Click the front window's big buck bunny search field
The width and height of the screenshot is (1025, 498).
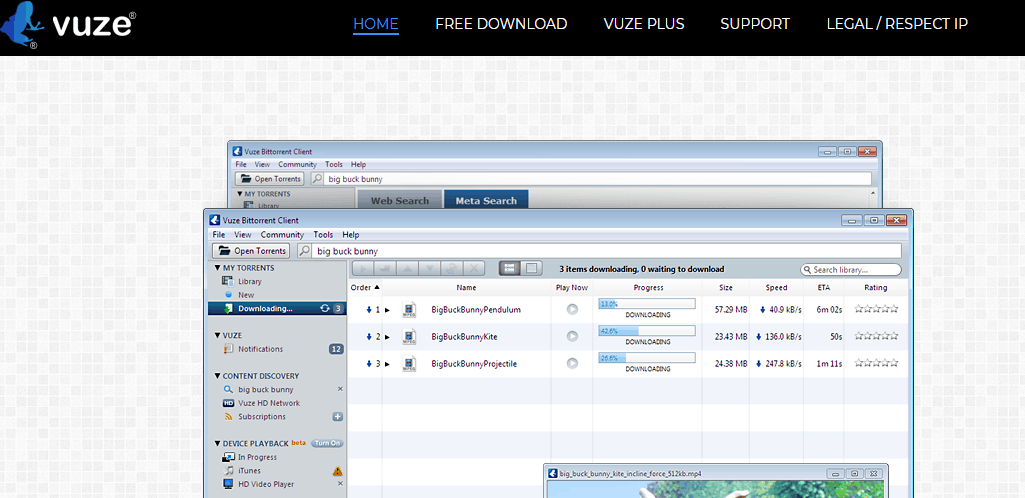pos(607,251)
